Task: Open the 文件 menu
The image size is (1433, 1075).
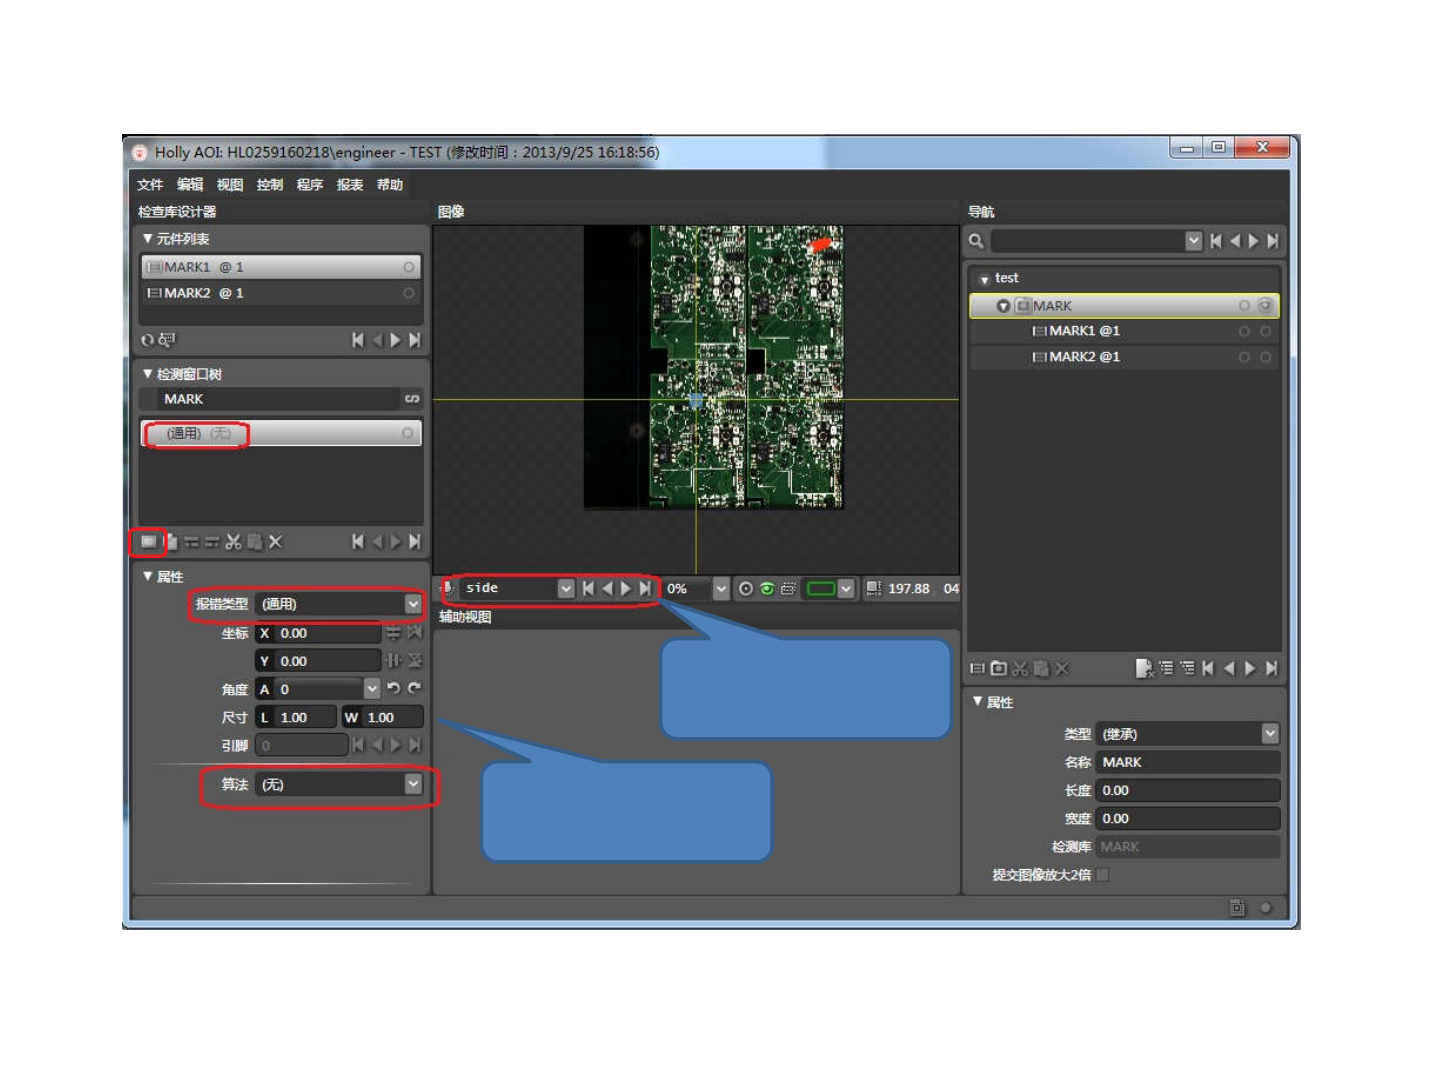Action: tap(150, 185)
